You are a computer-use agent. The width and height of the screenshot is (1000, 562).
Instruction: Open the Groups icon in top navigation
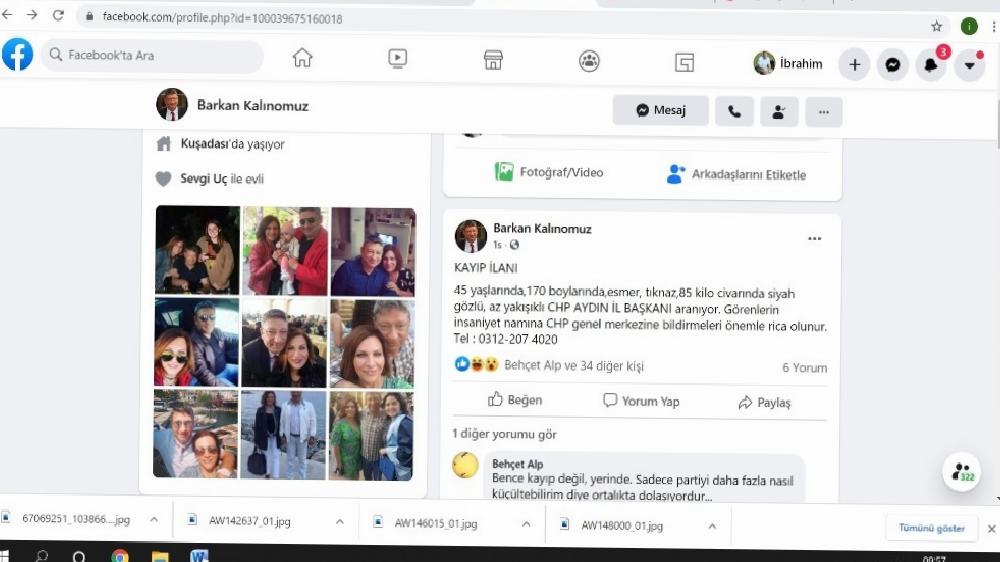coord(589,61)
